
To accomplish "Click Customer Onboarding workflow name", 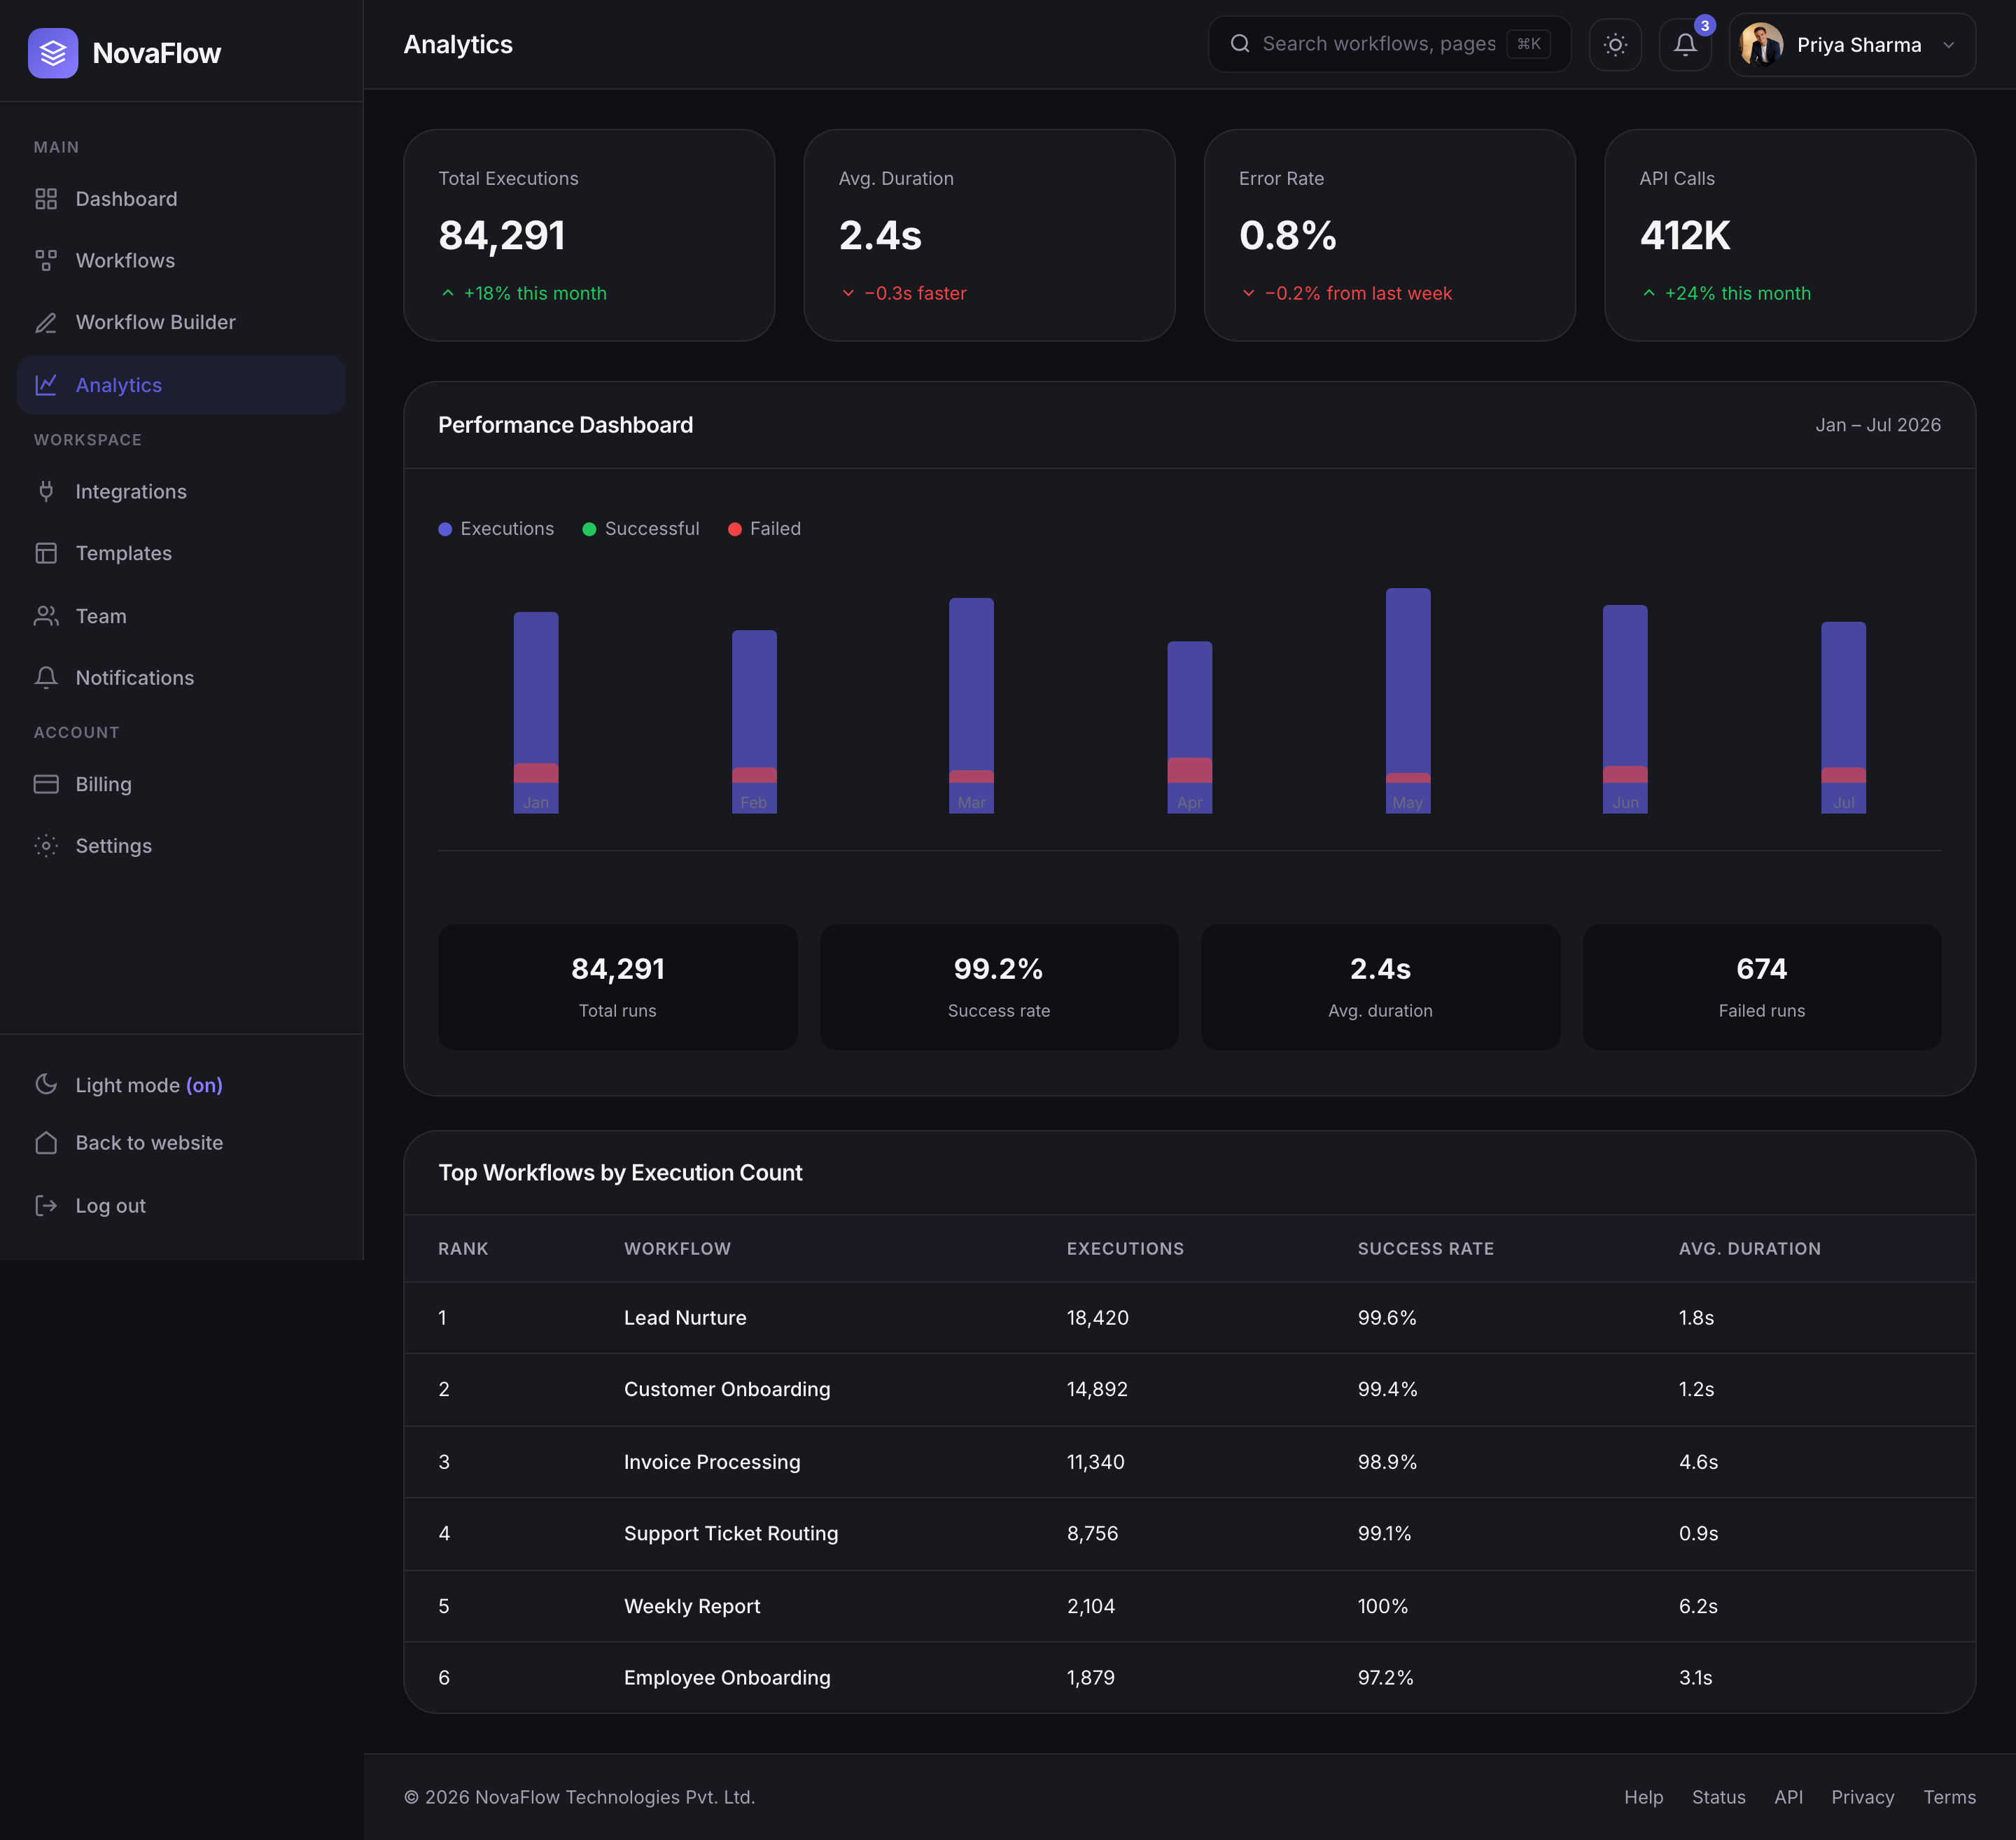I will [x=727, y=1389].
